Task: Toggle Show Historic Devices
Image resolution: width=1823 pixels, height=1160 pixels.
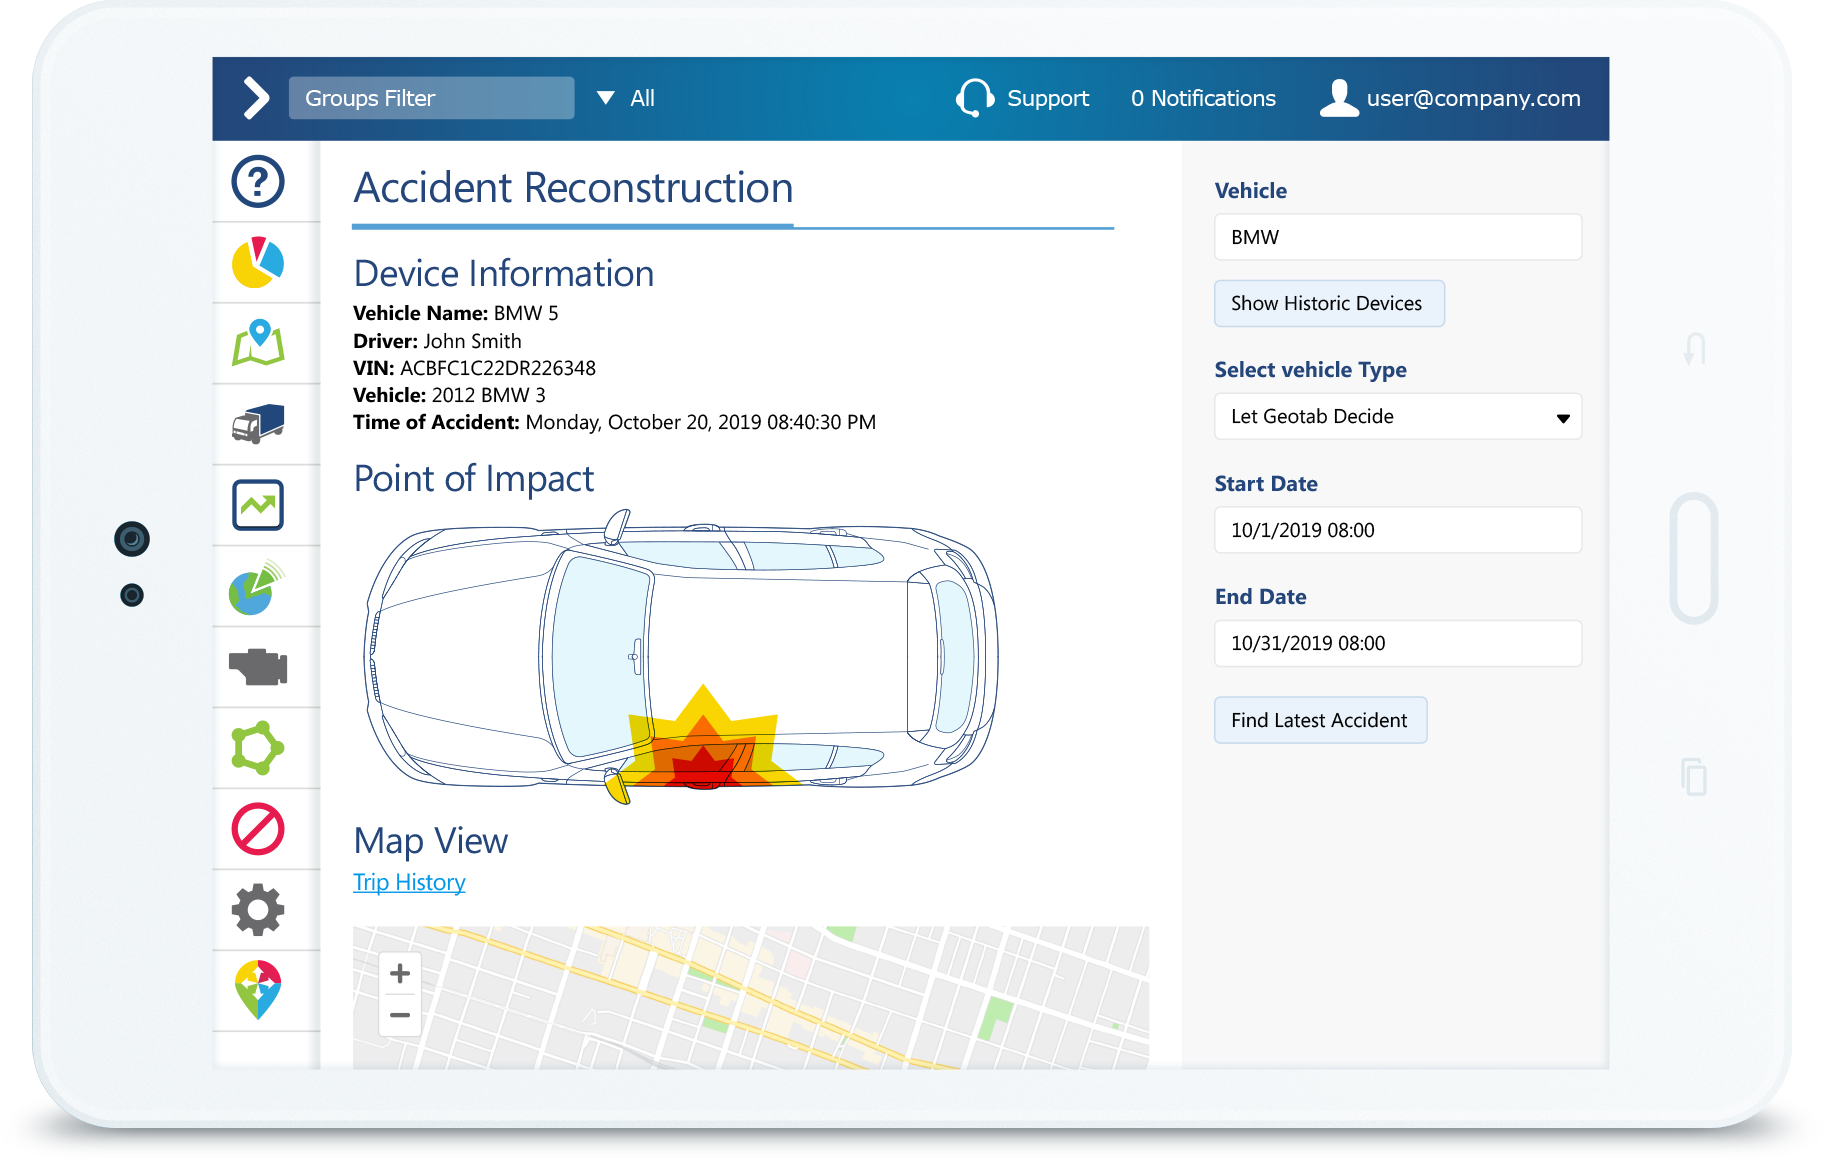Action: pos(1329,303)
